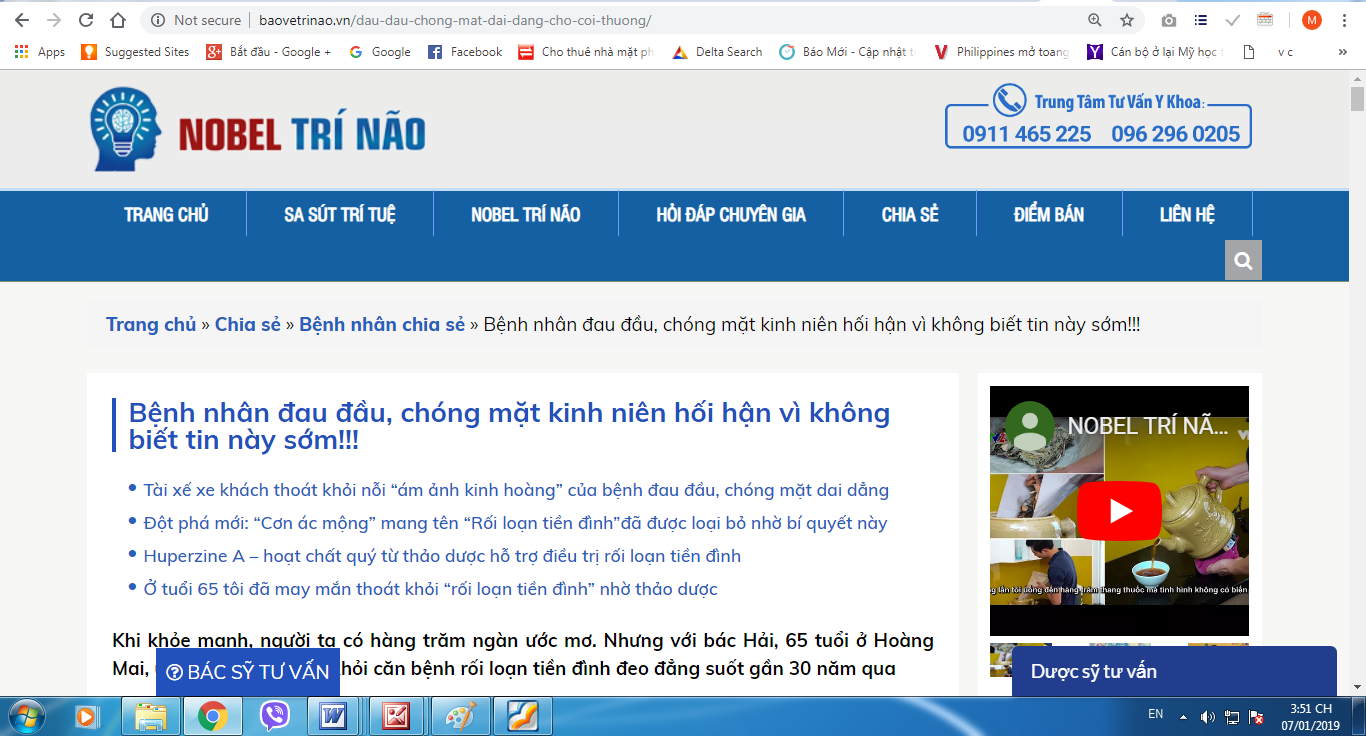Click the browser reload button
The height and width of the screenshot is (740, 1366).
(86, 20)
